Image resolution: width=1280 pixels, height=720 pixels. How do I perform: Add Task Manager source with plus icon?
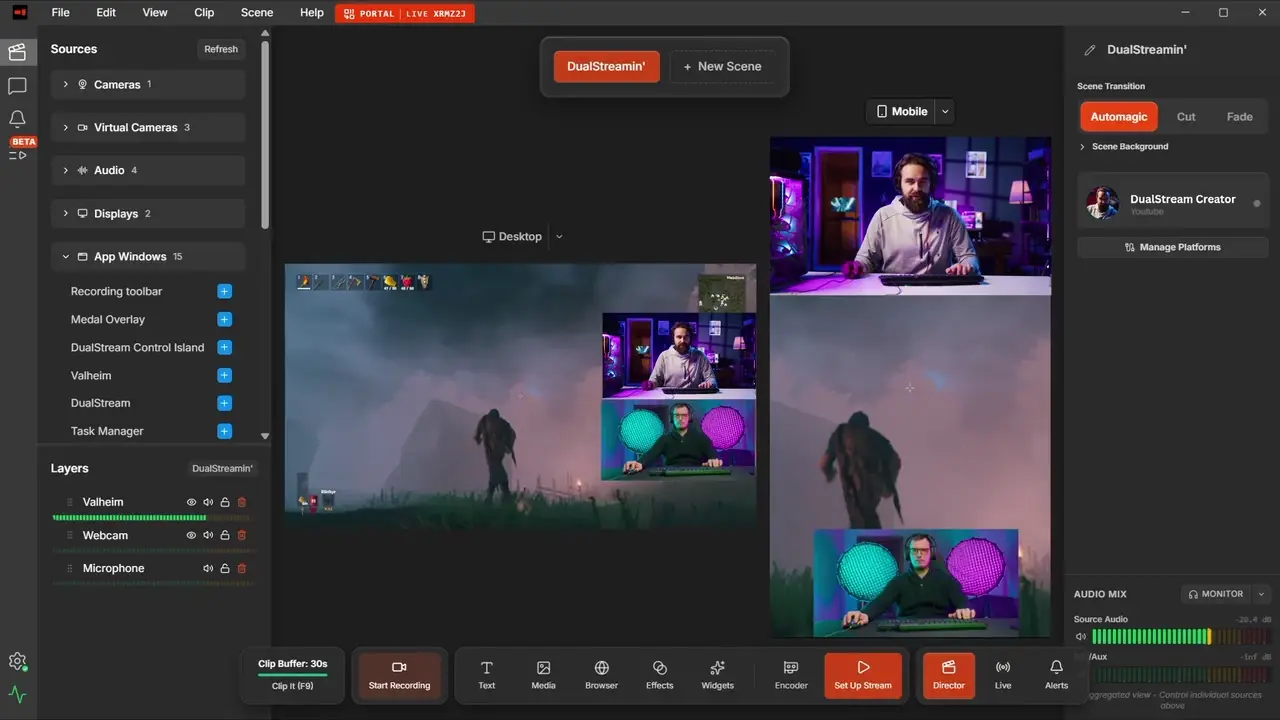tap(224, 431)
